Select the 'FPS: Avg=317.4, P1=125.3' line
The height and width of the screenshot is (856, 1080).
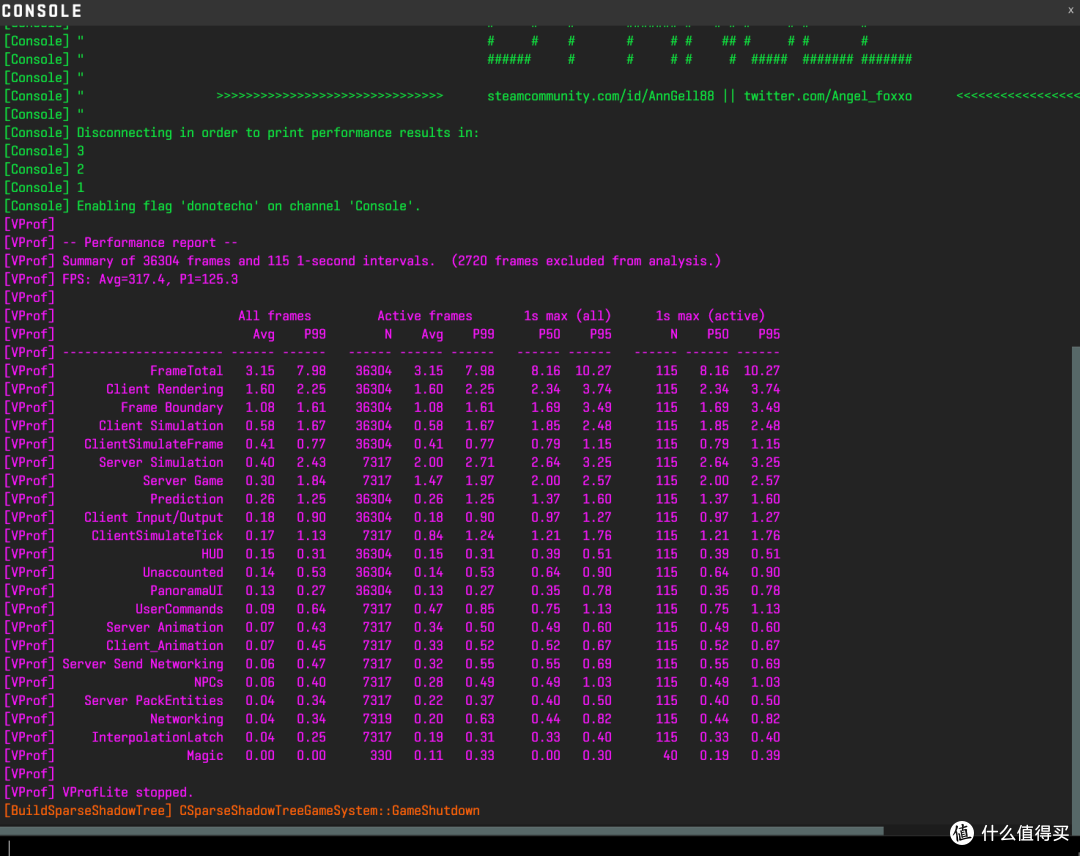[x=121, y=279]
